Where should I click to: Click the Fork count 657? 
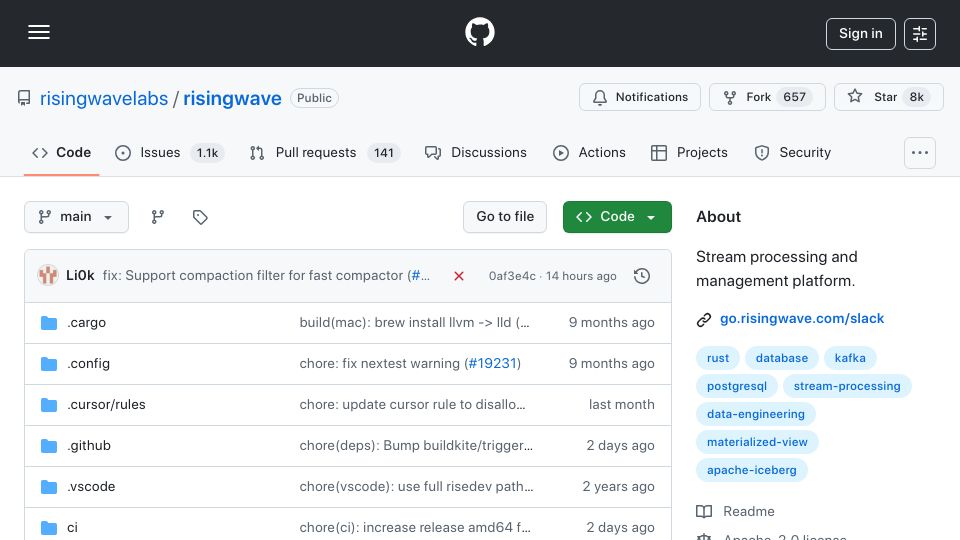[794, 97]
